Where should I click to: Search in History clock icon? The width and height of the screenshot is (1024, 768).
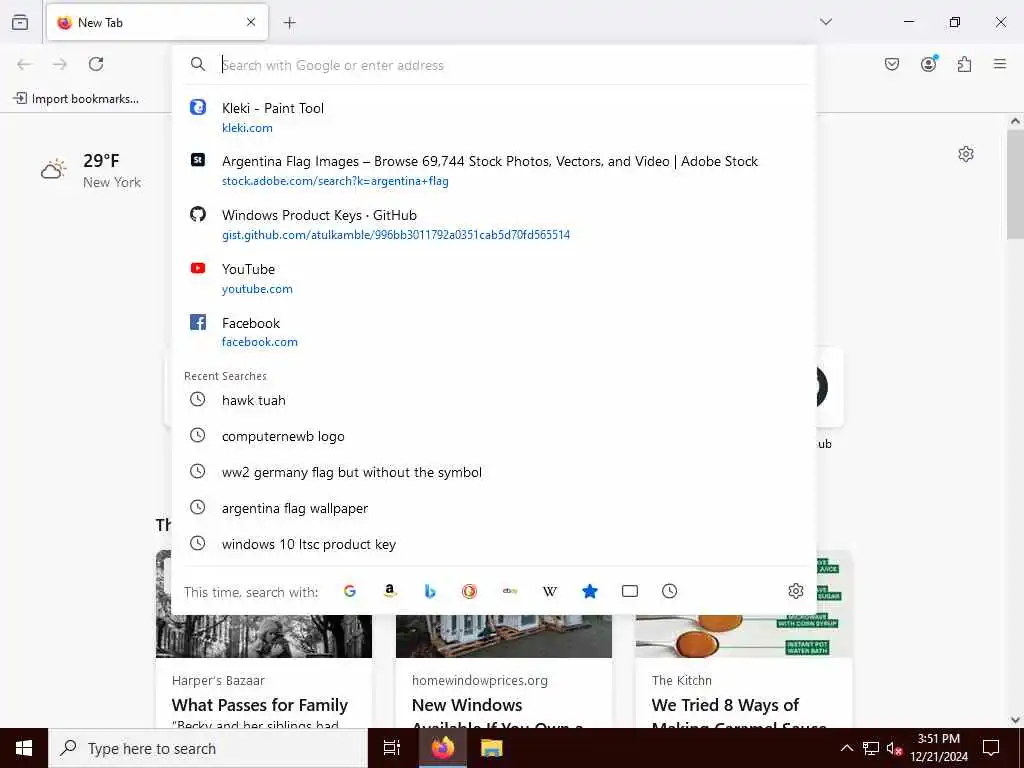click(x=669, y=591)
